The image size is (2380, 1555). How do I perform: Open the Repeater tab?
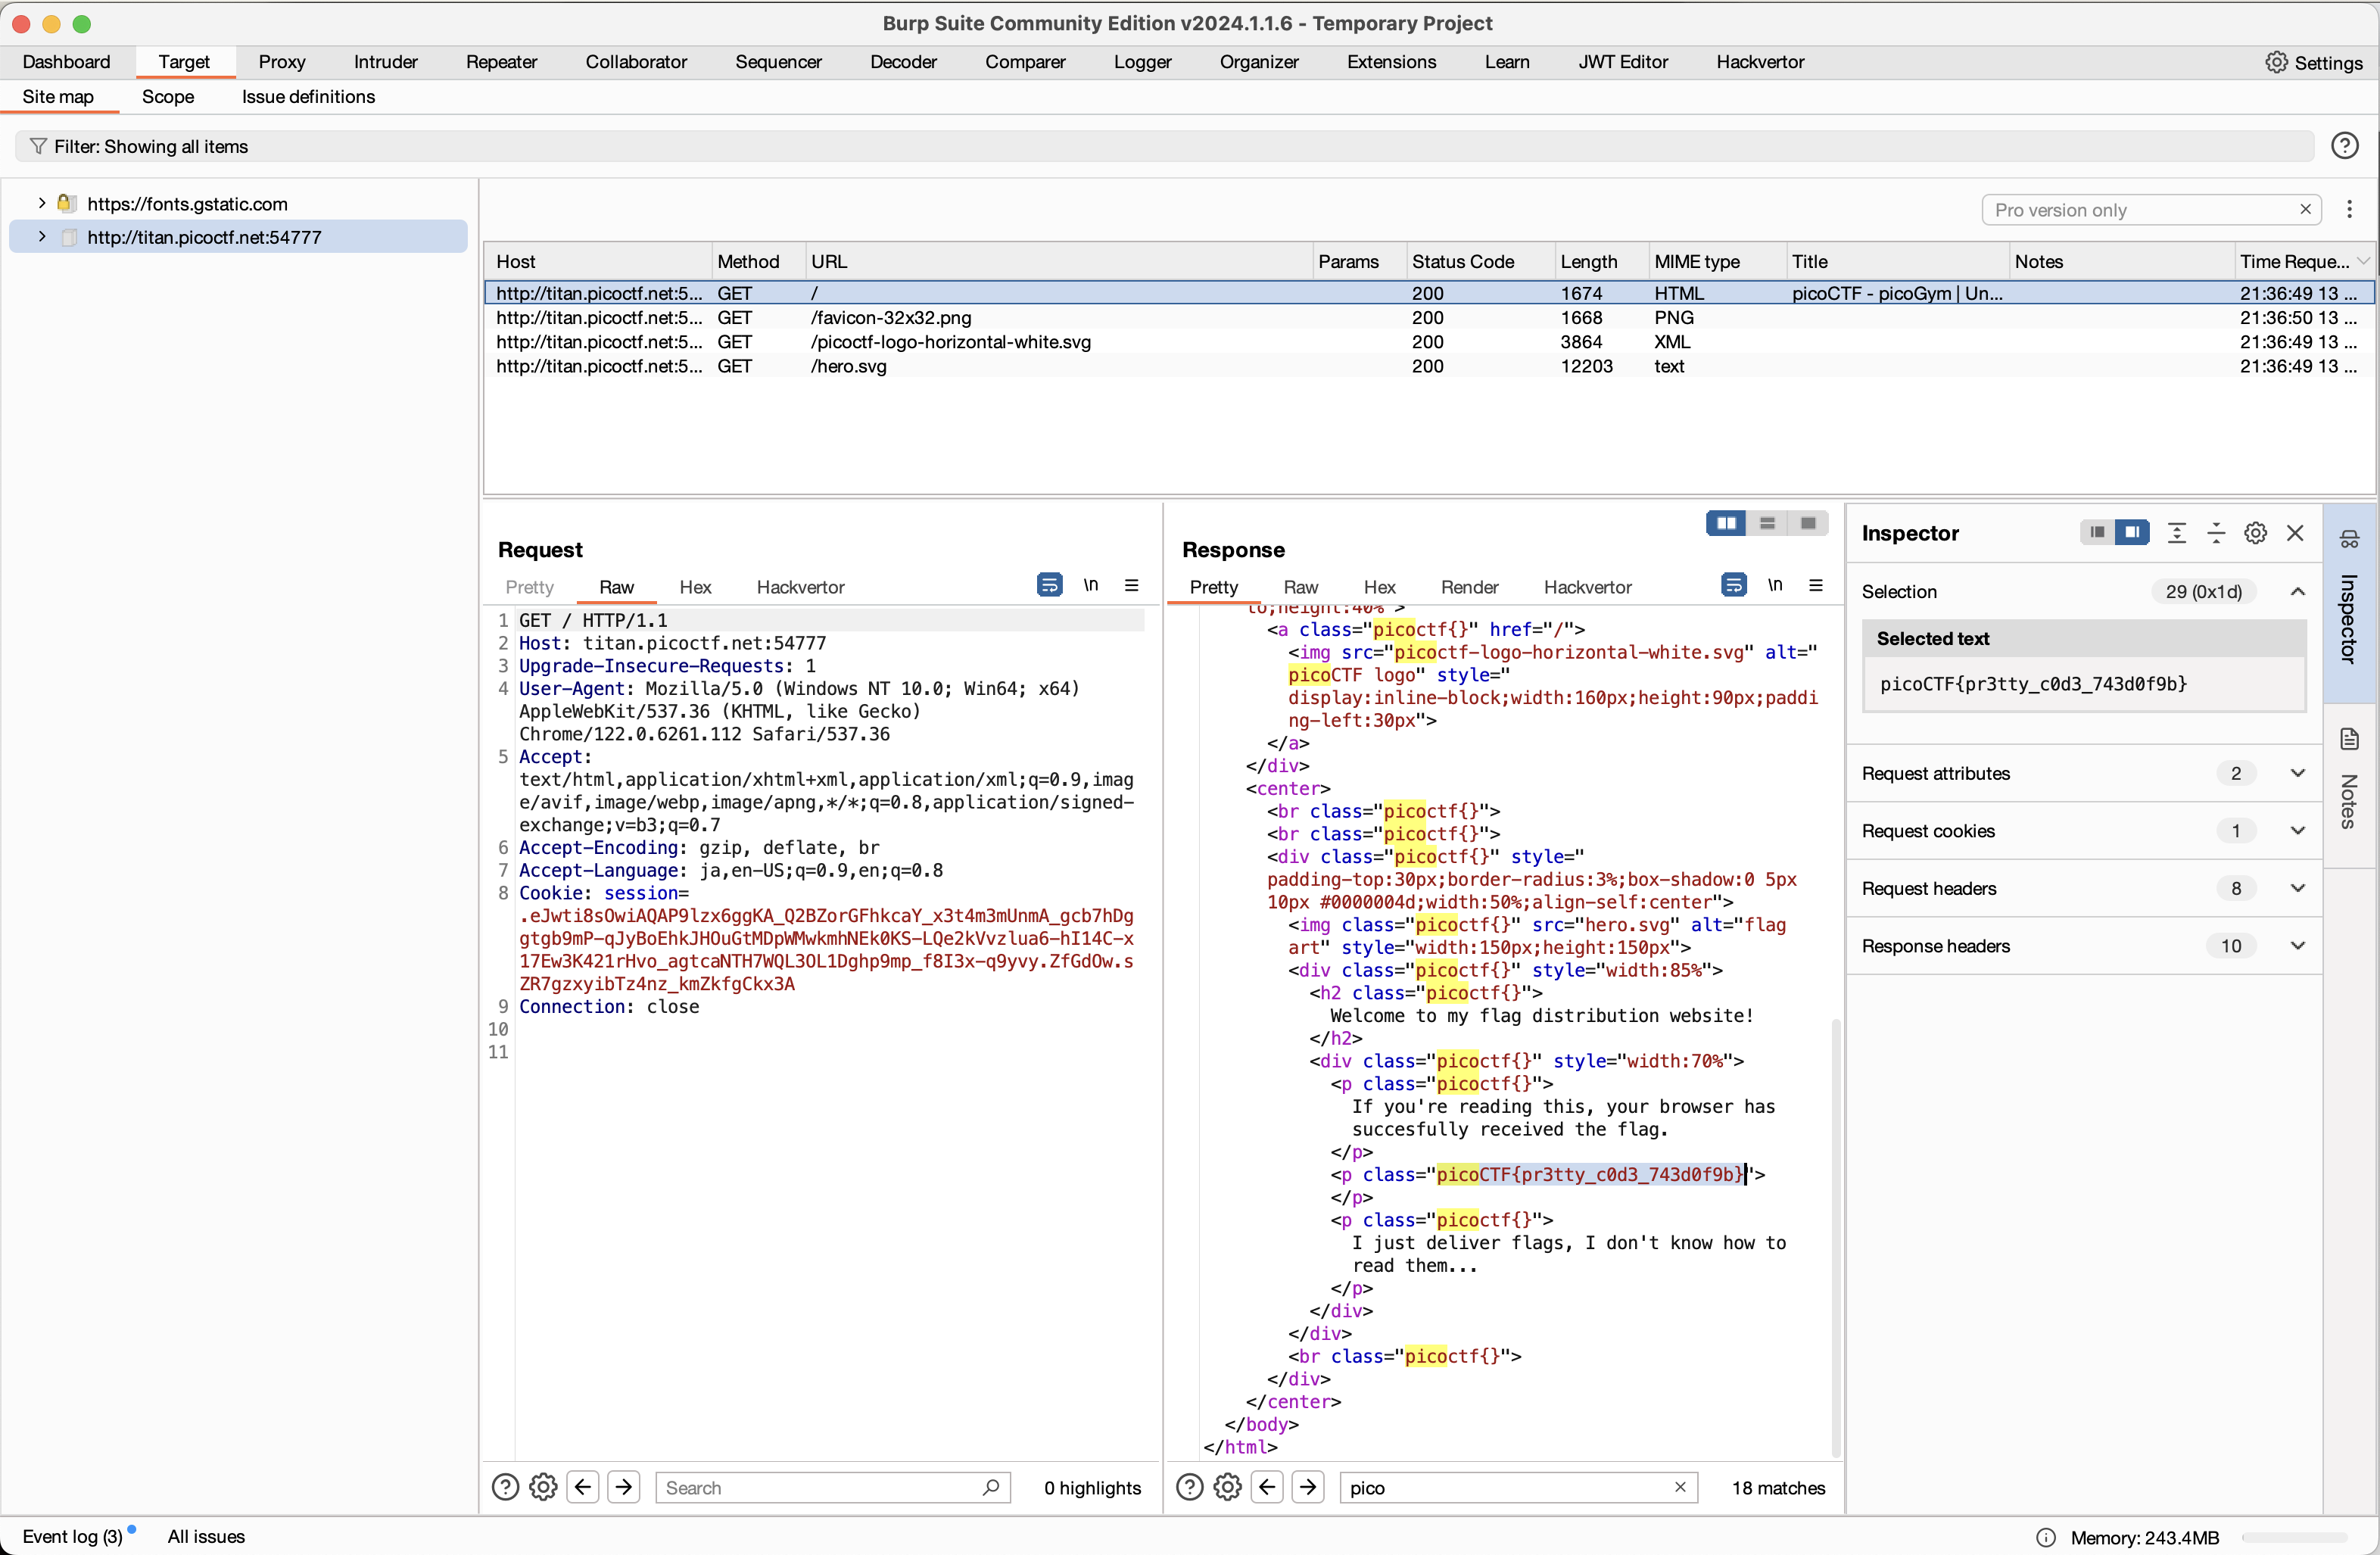point(501,62)
